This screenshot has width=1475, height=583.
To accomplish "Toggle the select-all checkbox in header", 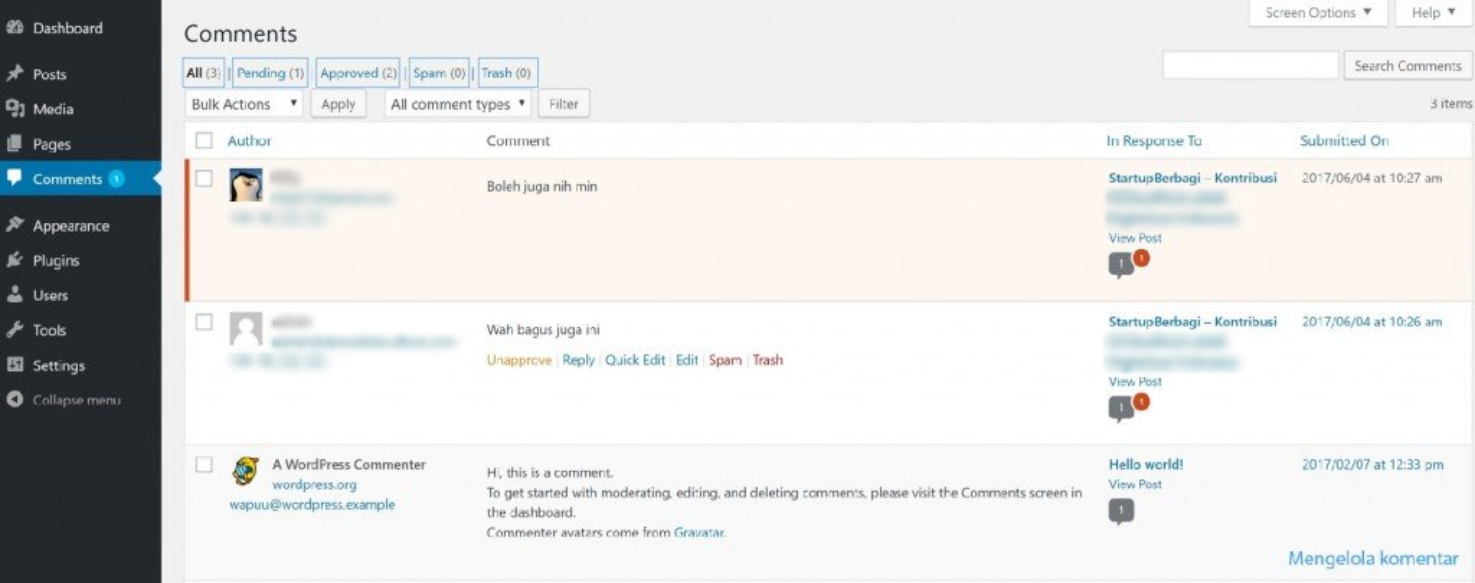I will 204,141.
